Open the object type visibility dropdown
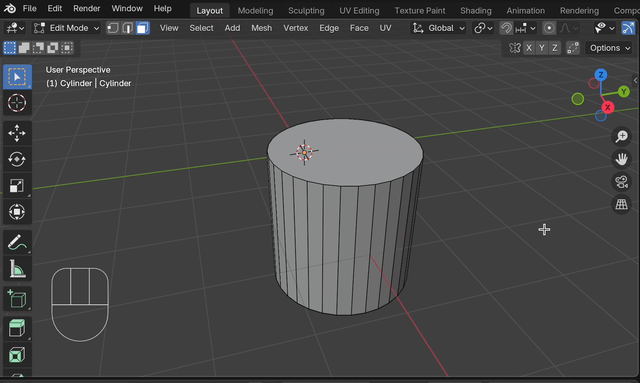 click(604, 28)
